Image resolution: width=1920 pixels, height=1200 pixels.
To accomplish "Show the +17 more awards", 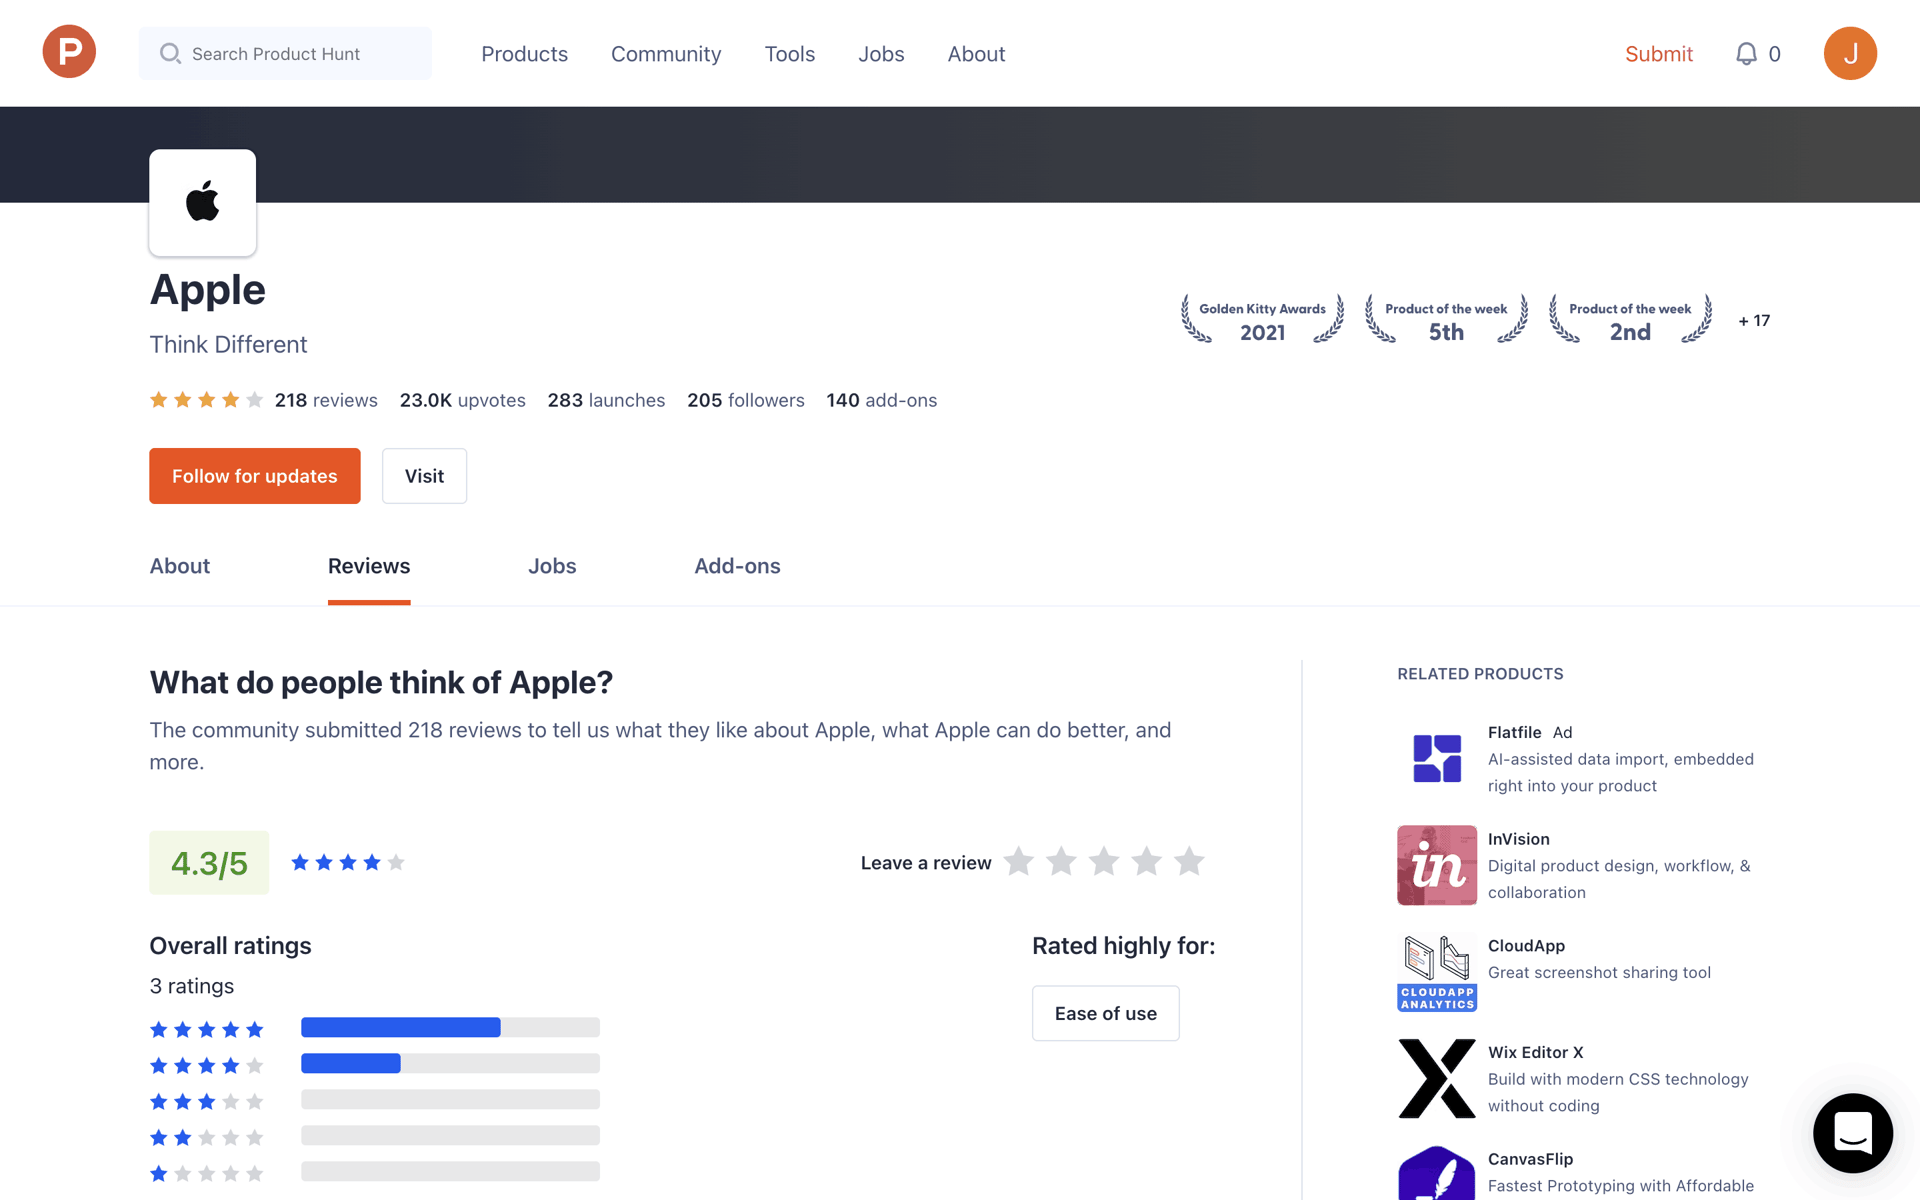I will (x=1754, y=321).
